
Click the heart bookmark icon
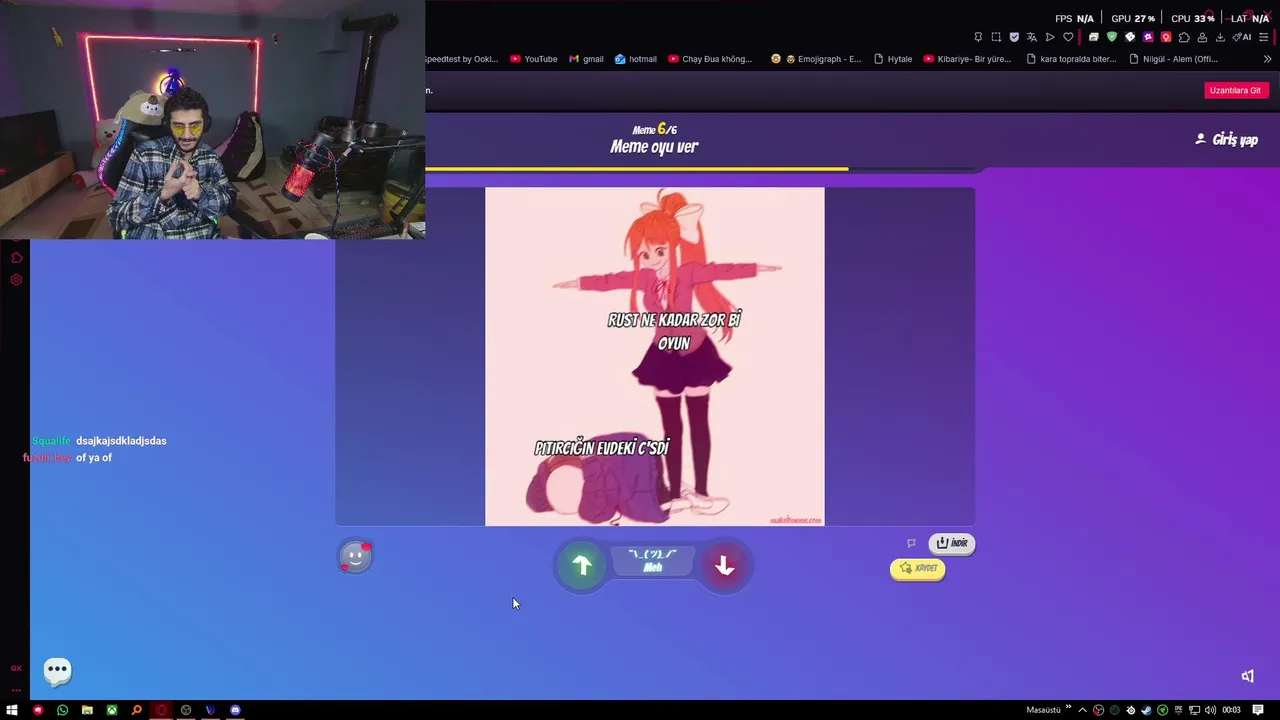coord(1068,37)
